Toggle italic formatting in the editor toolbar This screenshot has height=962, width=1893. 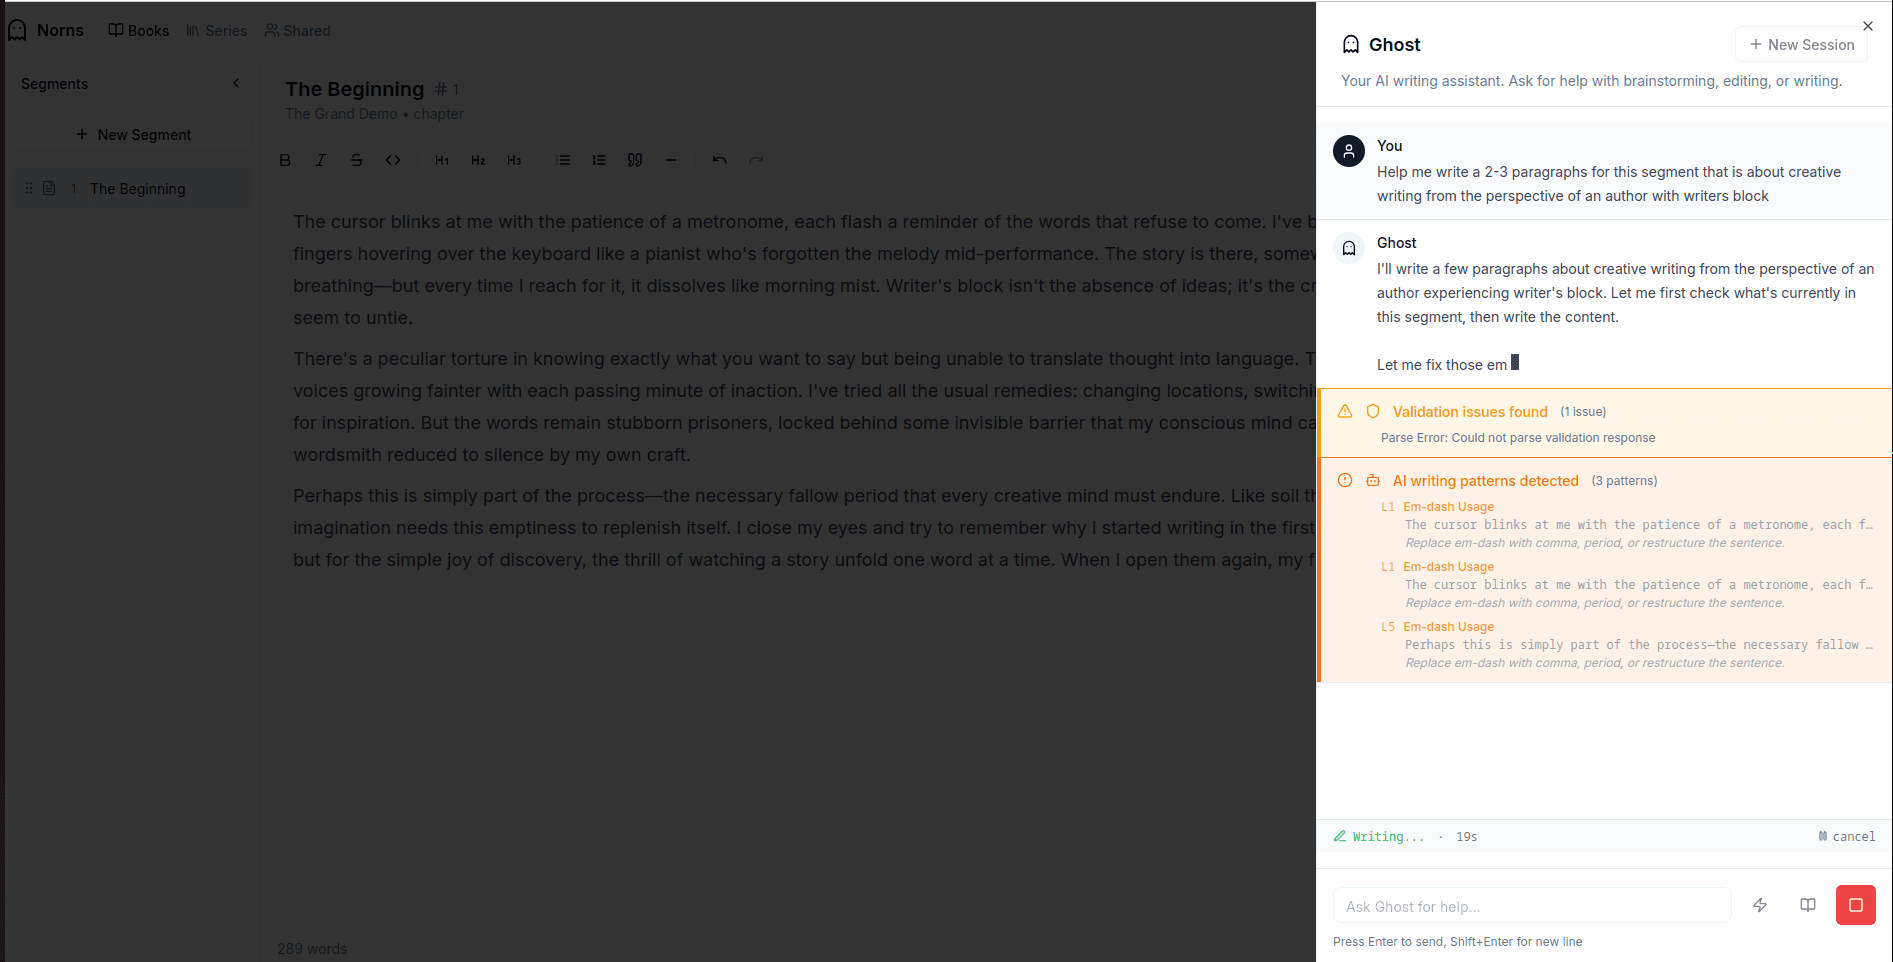click(x=321, y=160)
